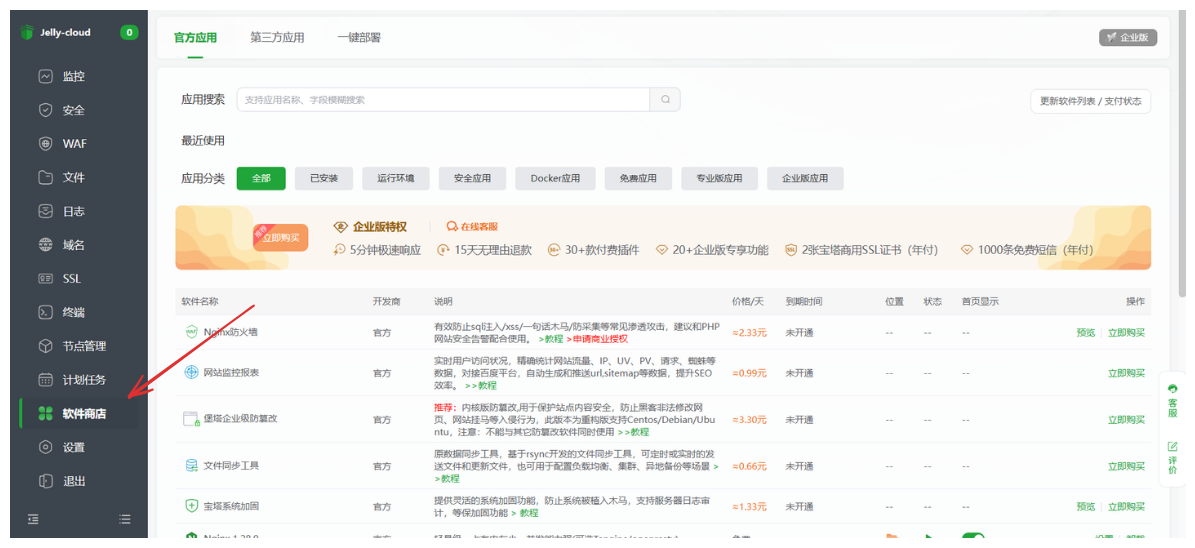The width and height of the screenshot is (1195, 548).
Task: Open the 终端 terminal icon
Action: point(45,312)
